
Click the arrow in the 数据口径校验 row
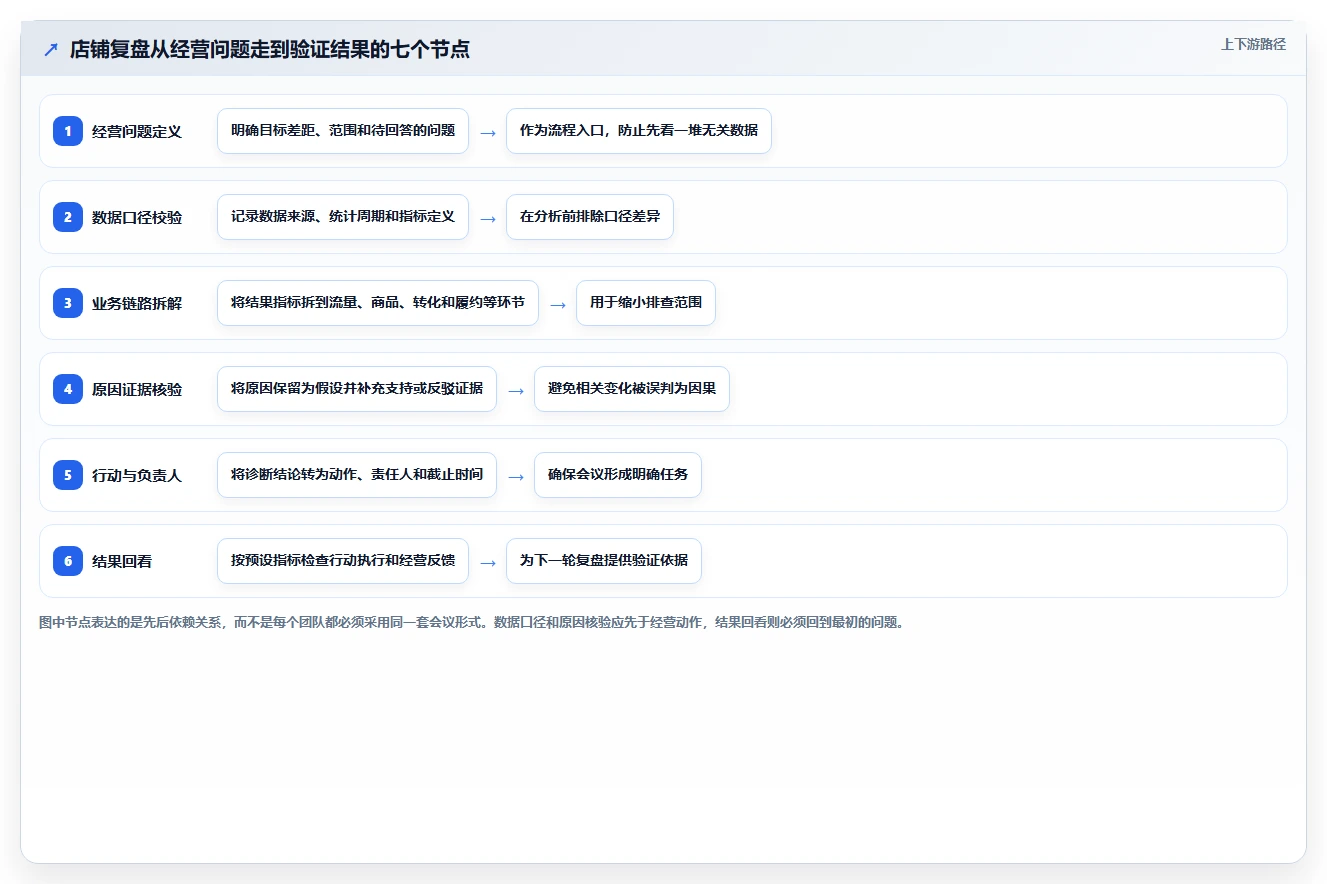pos(488,218)
